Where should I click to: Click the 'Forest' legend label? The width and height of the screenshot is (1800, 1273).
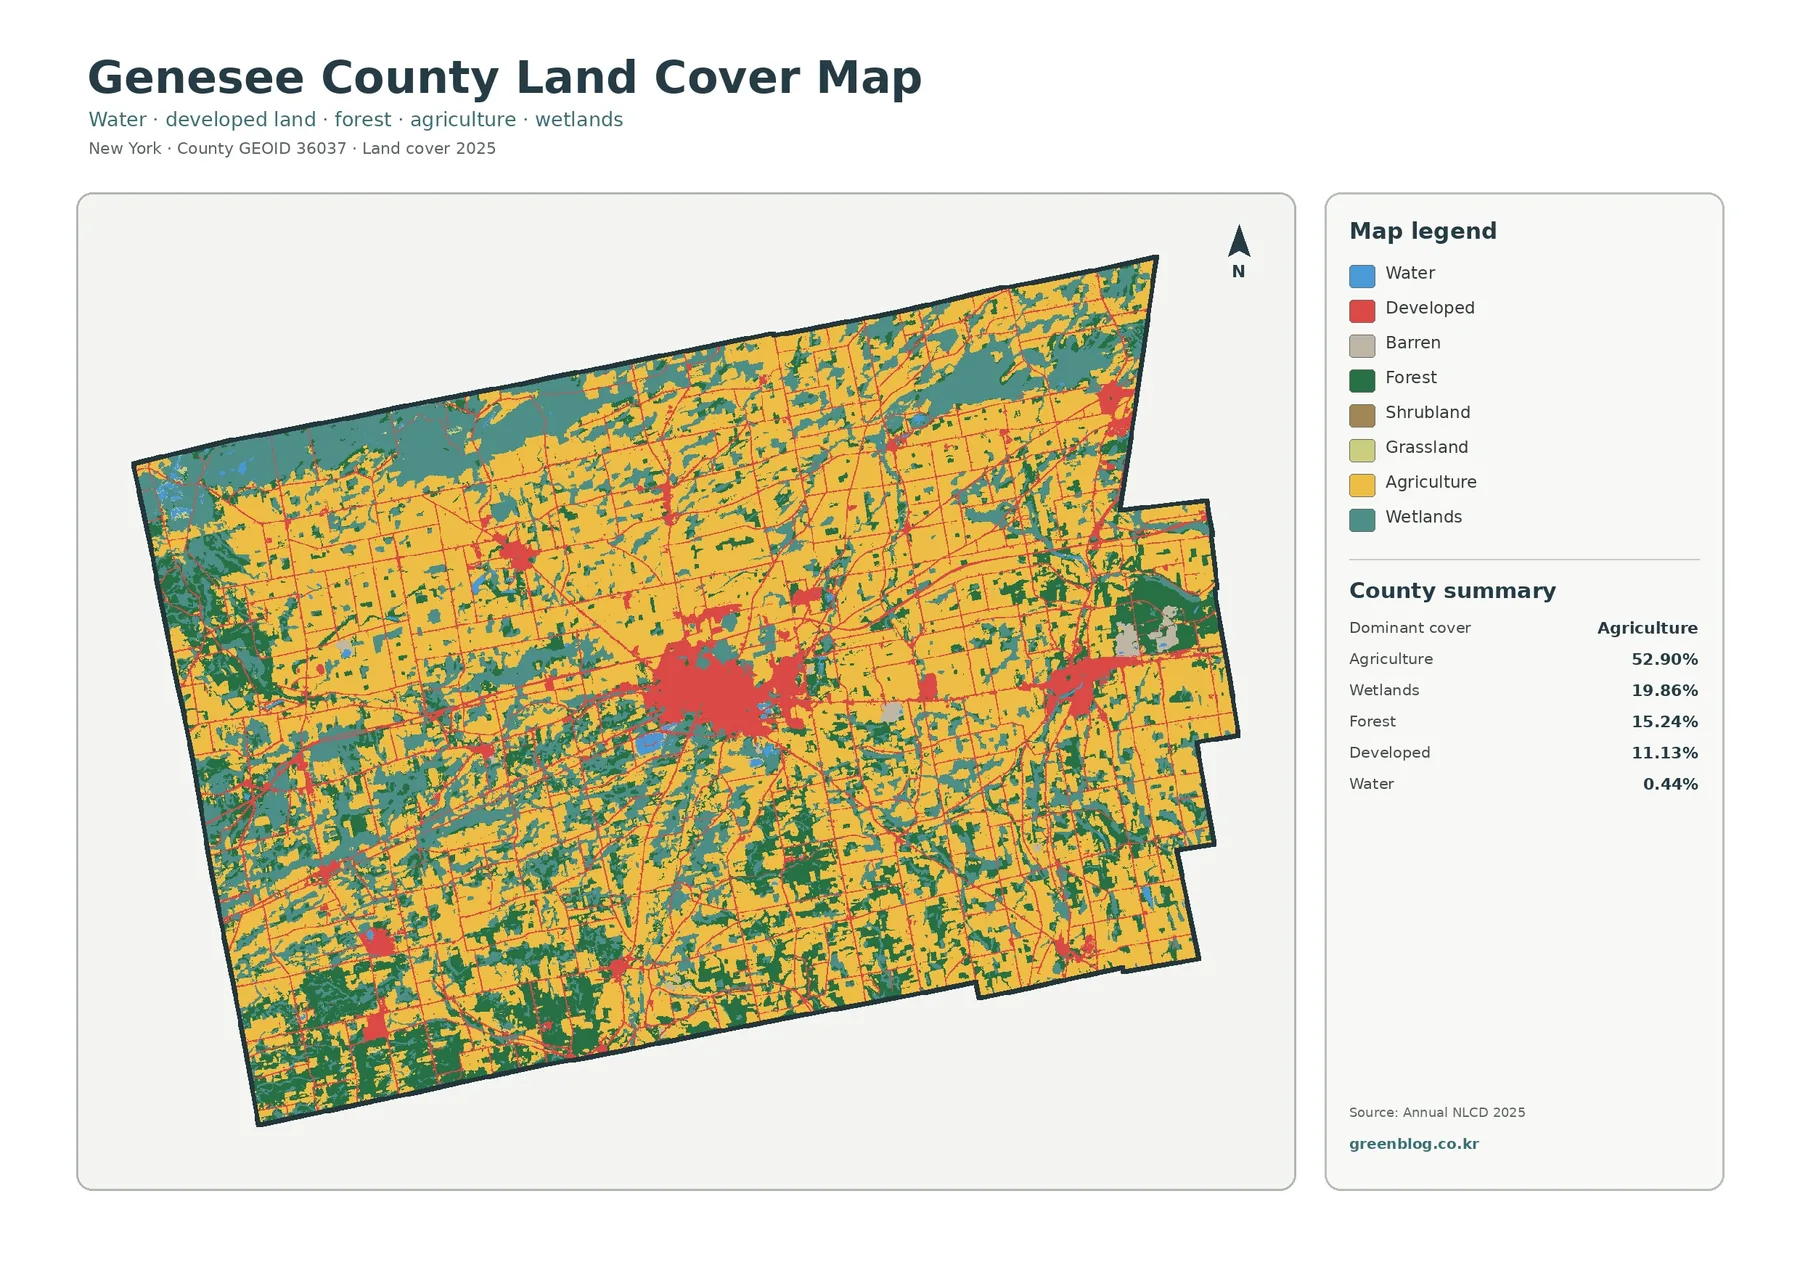pyautogui.click(x=1411, y=378)
